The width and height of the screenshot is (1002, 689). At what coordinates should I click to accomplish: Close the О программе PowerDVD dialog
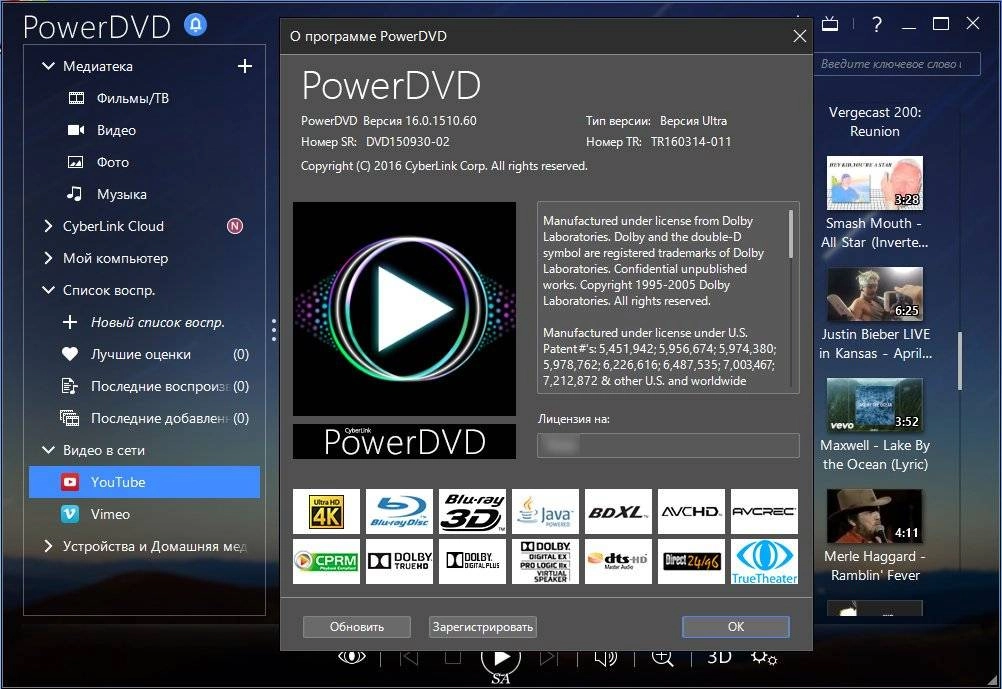pos(799,36)
